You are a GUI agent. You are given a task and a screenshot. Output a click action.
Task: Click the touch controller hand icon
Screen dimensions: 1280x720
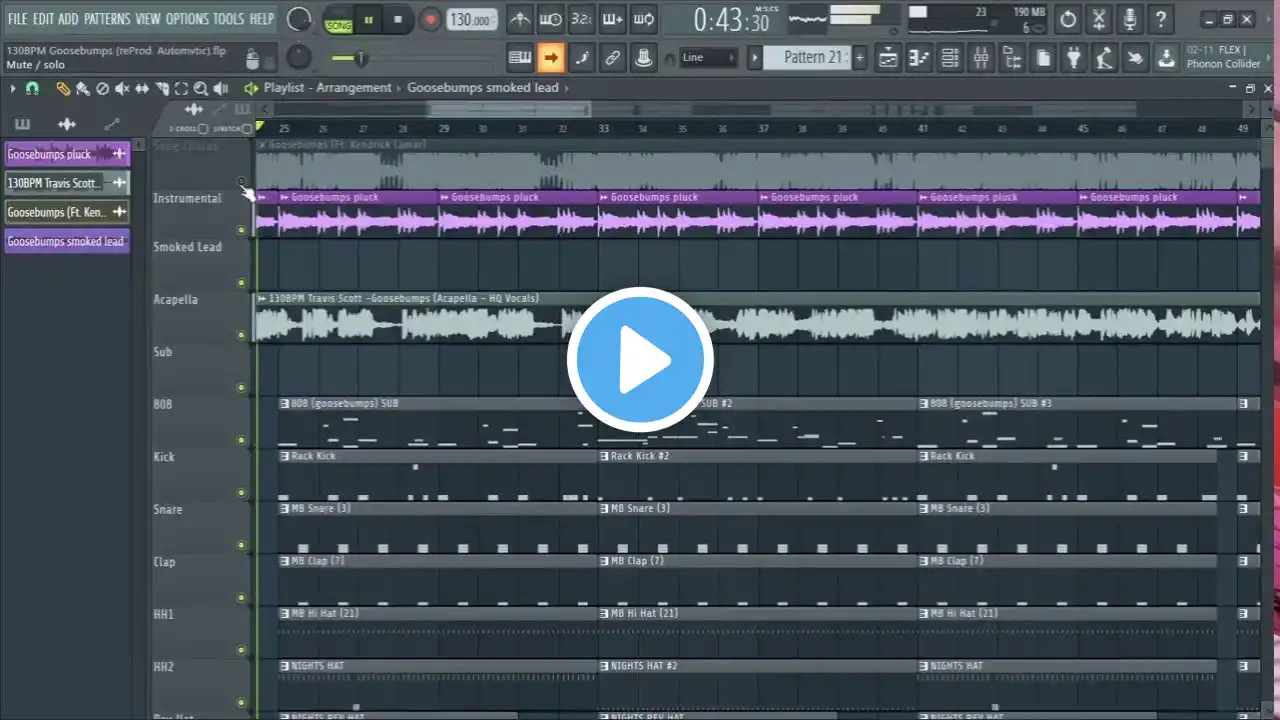point(1136,58)
